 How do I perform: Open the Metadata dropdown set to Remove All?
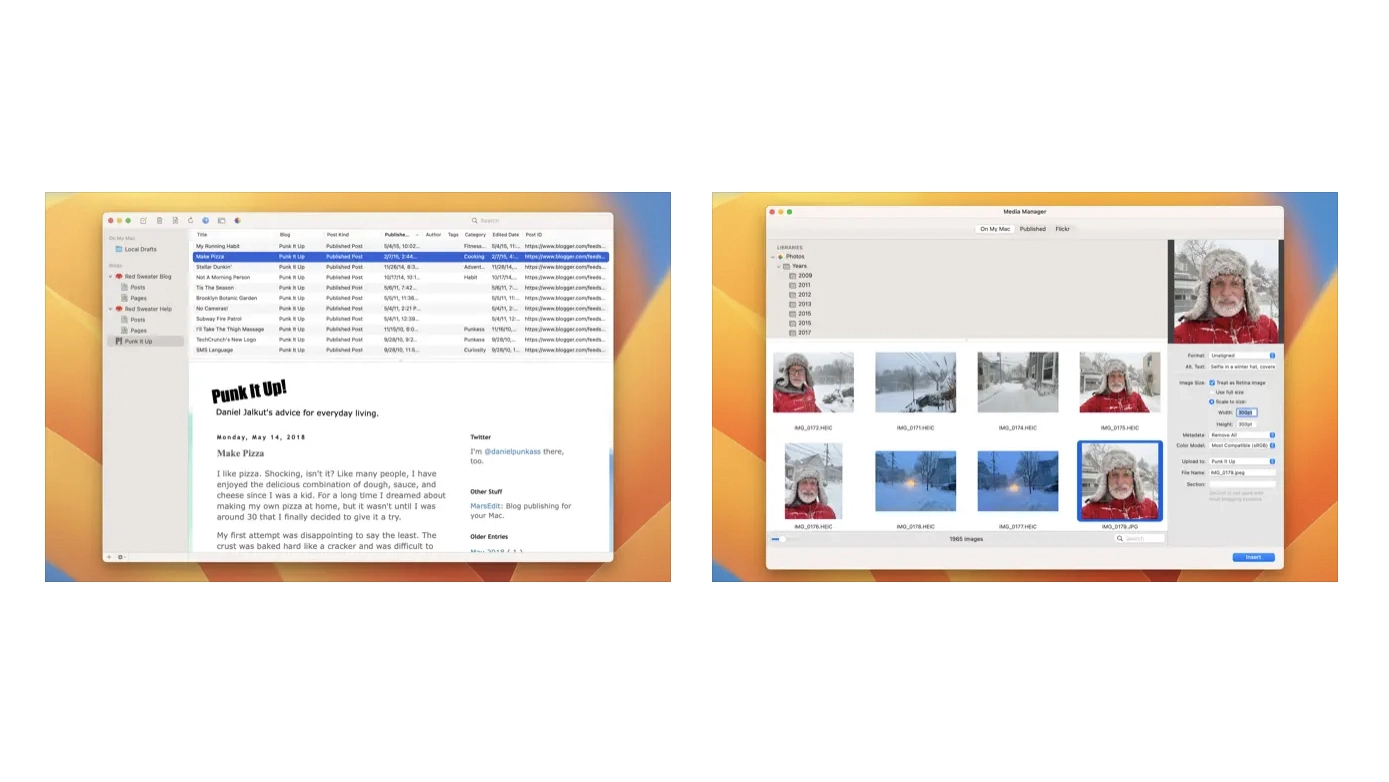click(x=1242, y=435)
